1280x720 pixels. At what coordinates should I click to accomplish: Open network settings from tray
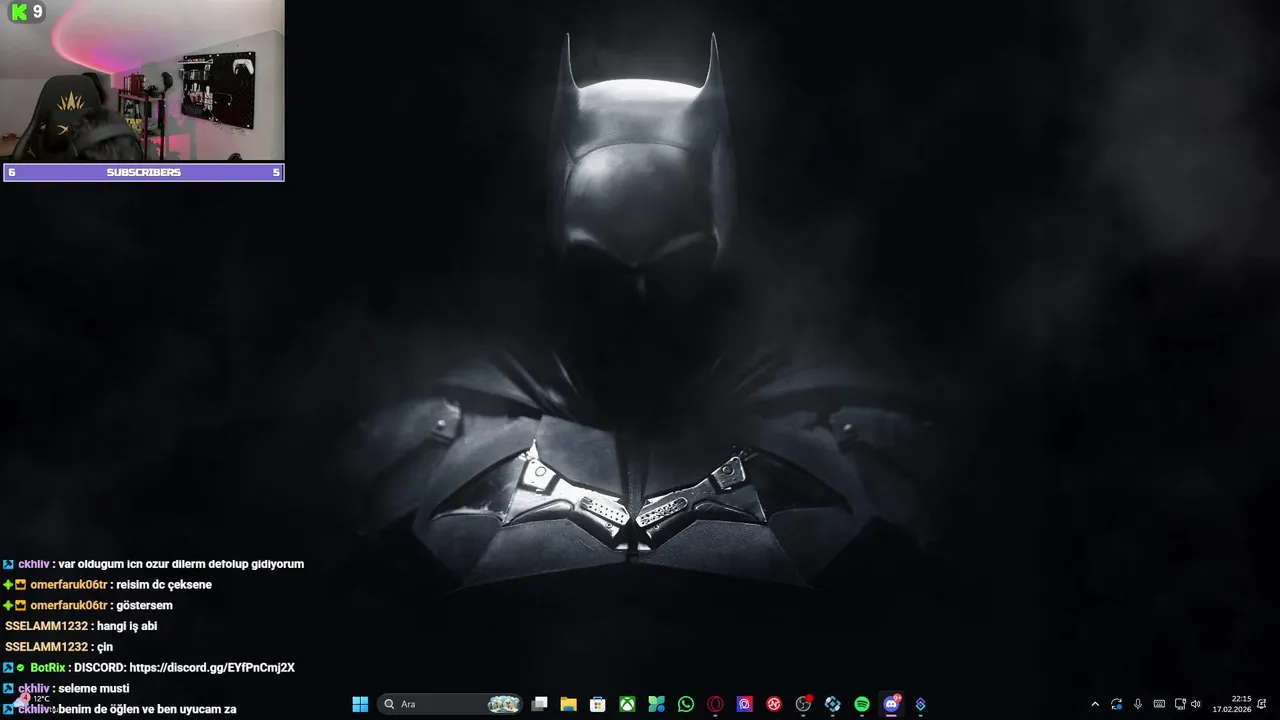click(x=1180, y=704)
